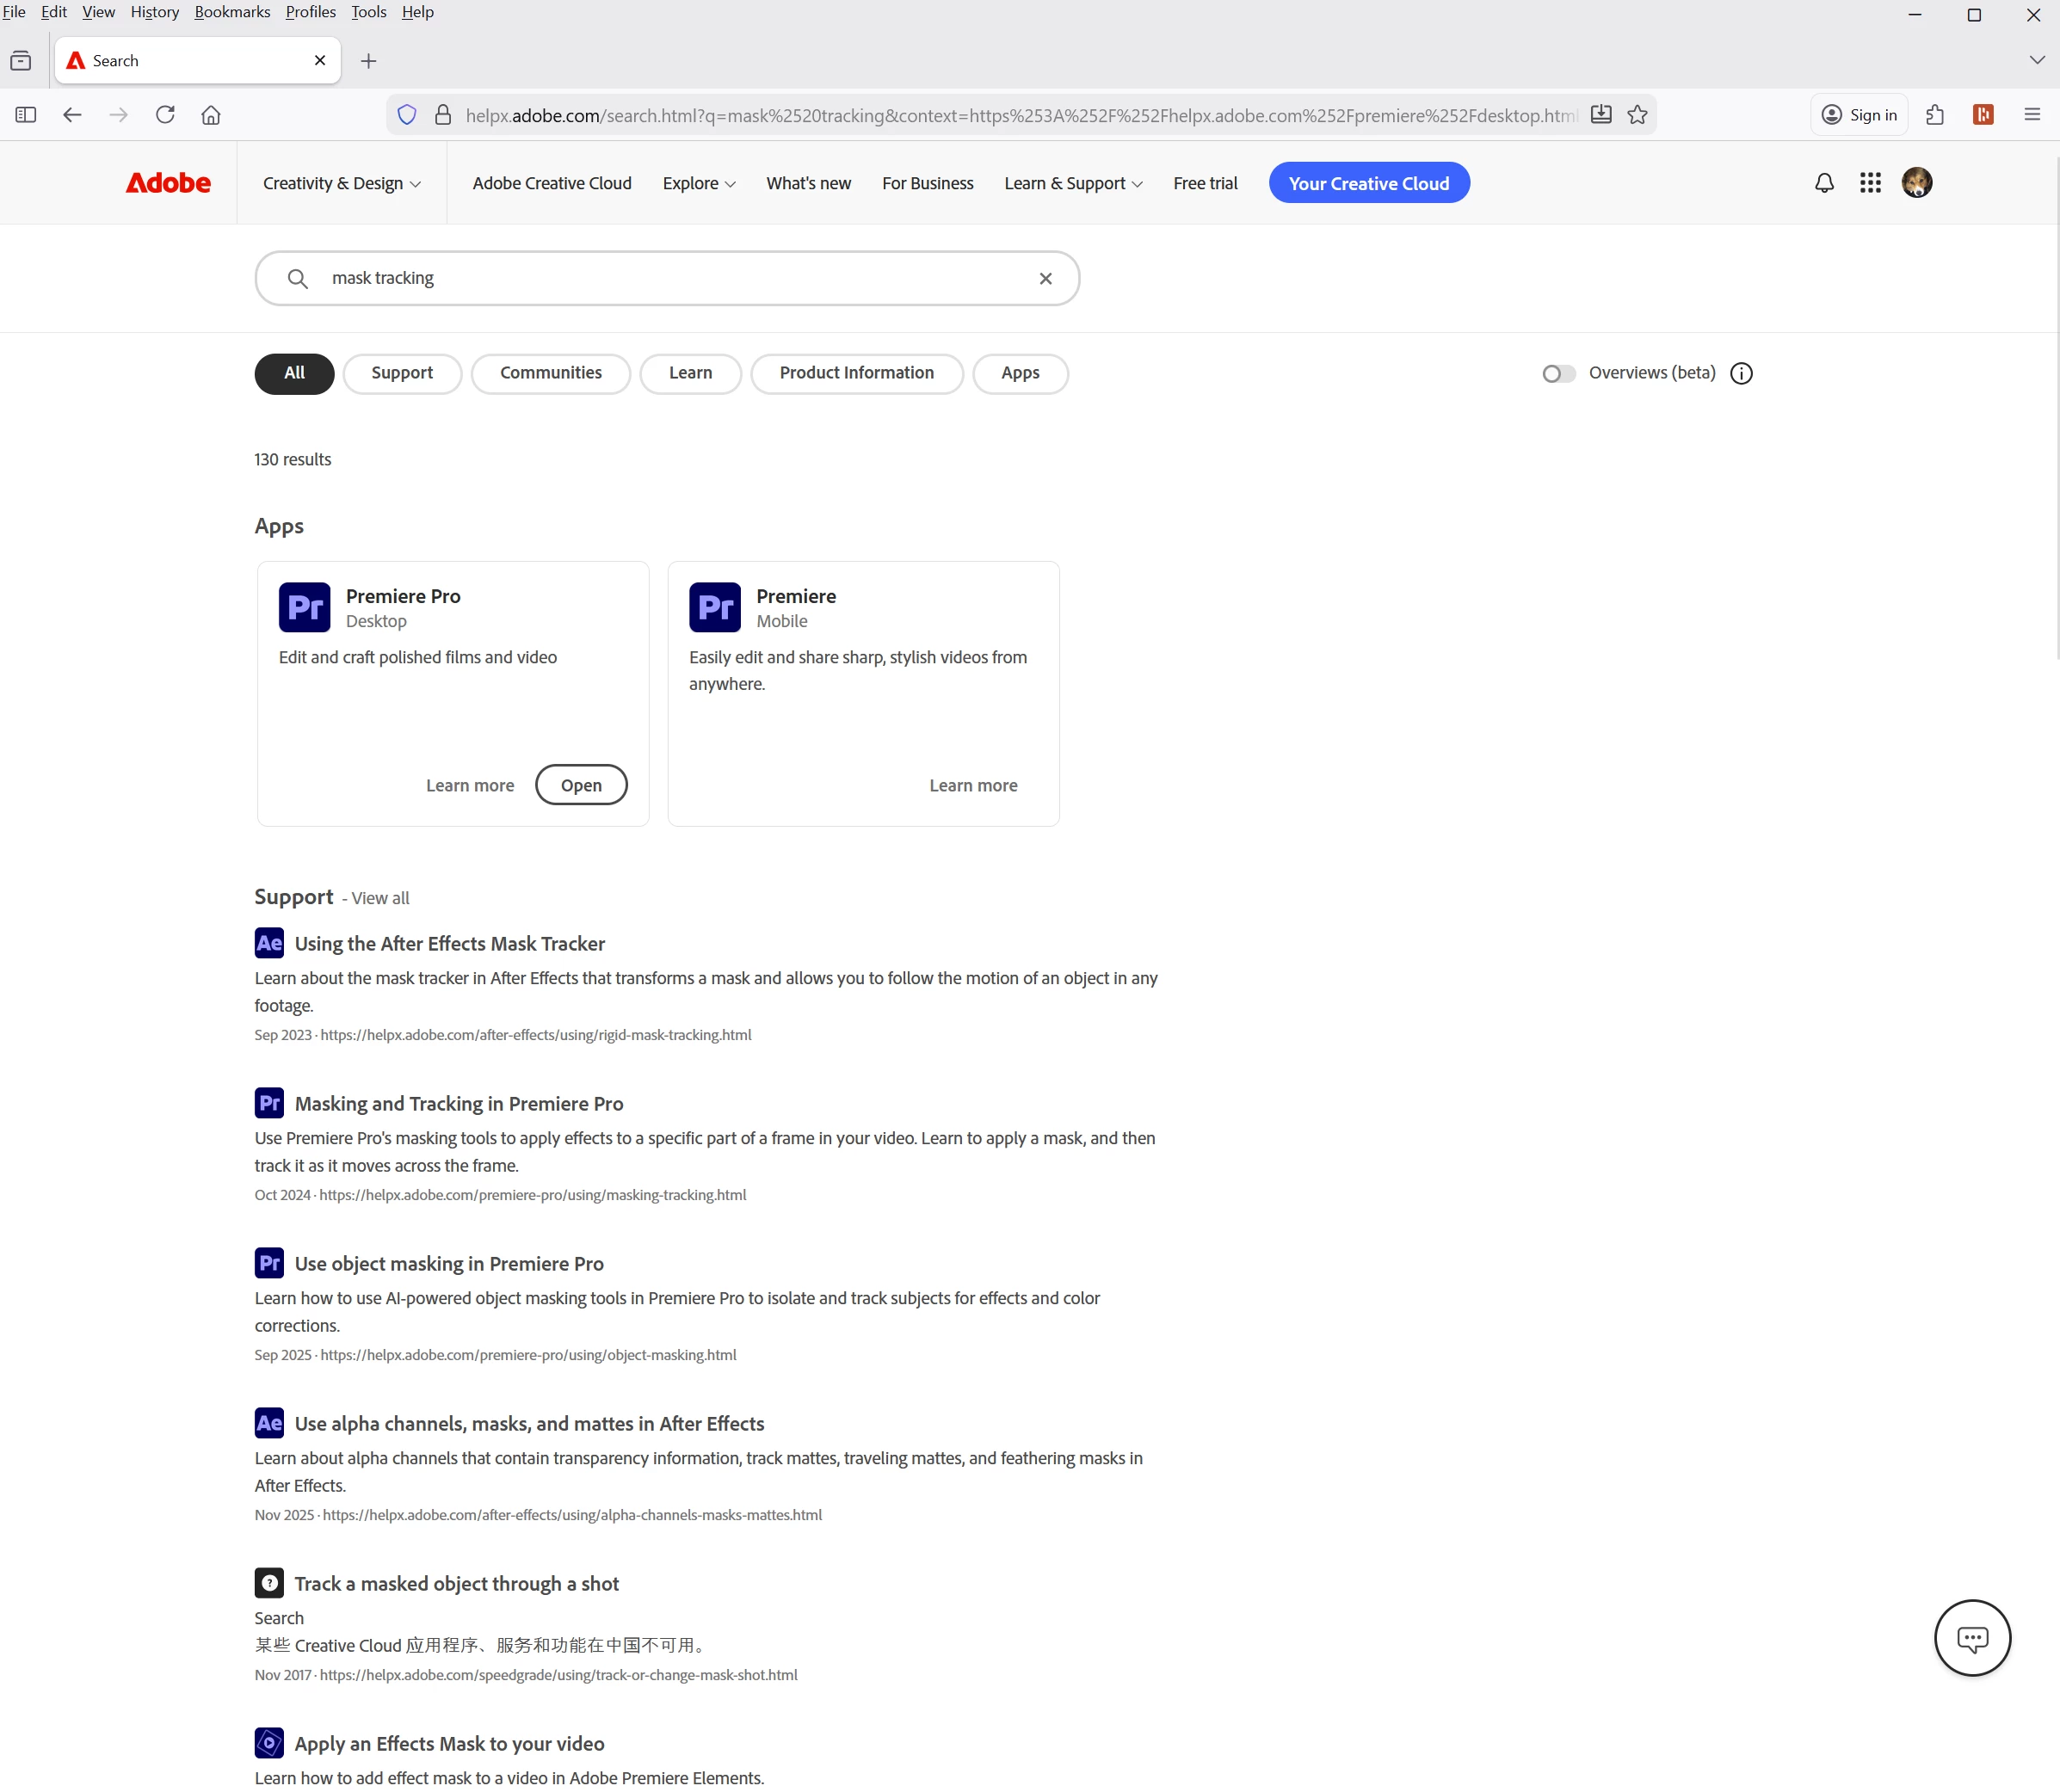
Task: Click the browser address bar URL
Action: coord(1021,115)
